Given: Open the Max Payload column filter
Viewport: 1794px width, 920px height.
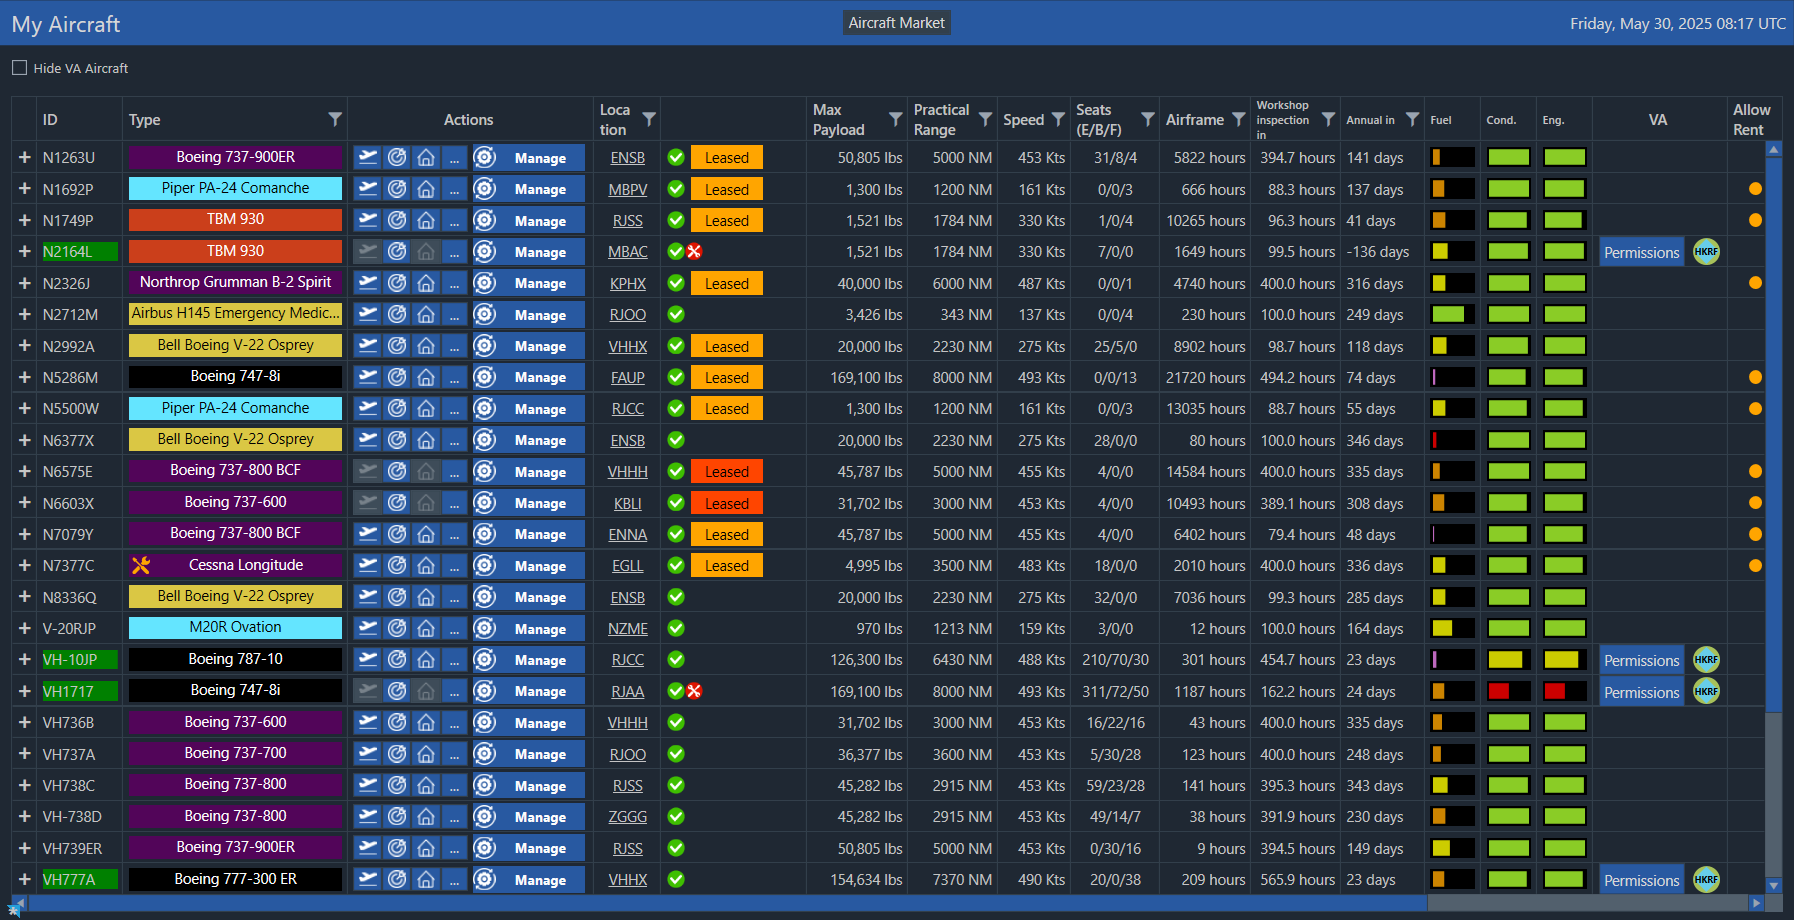Looking at the screenshot, I should point(896,119).
